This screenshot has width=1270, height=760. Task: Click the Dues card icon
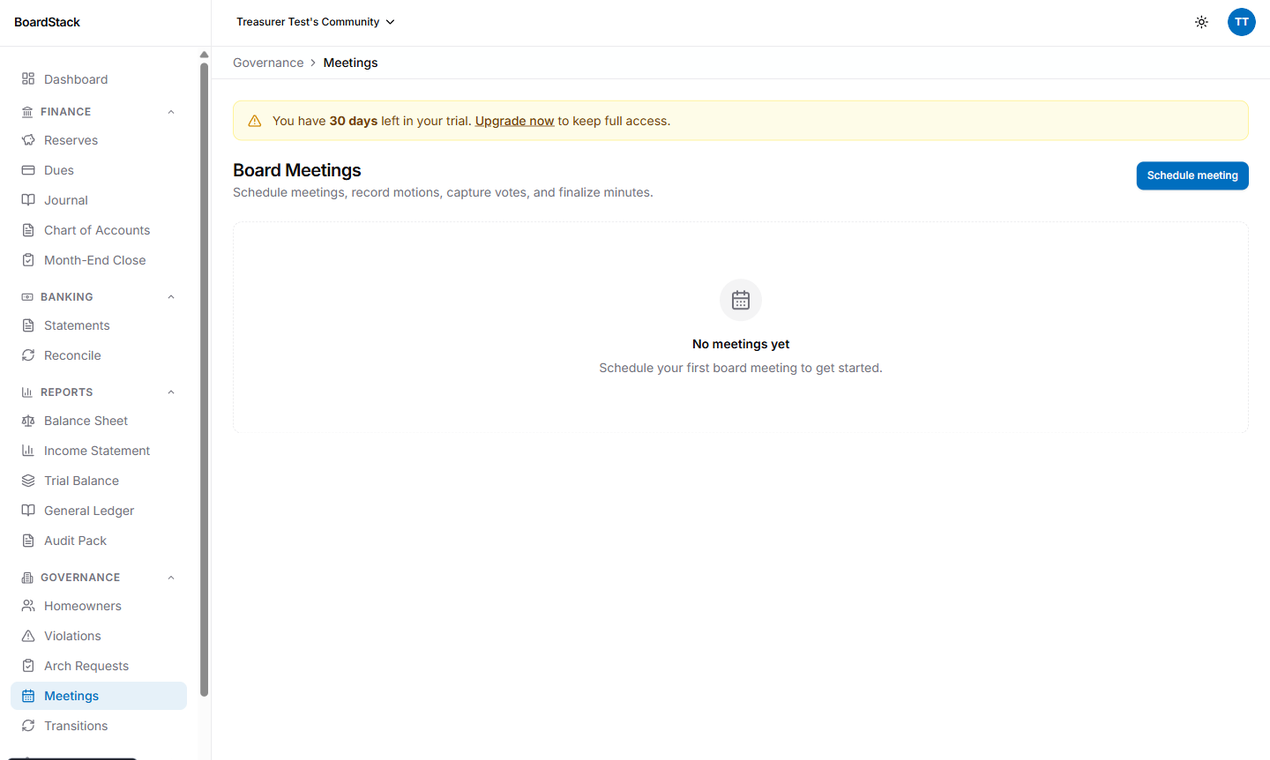click(28, 170)
